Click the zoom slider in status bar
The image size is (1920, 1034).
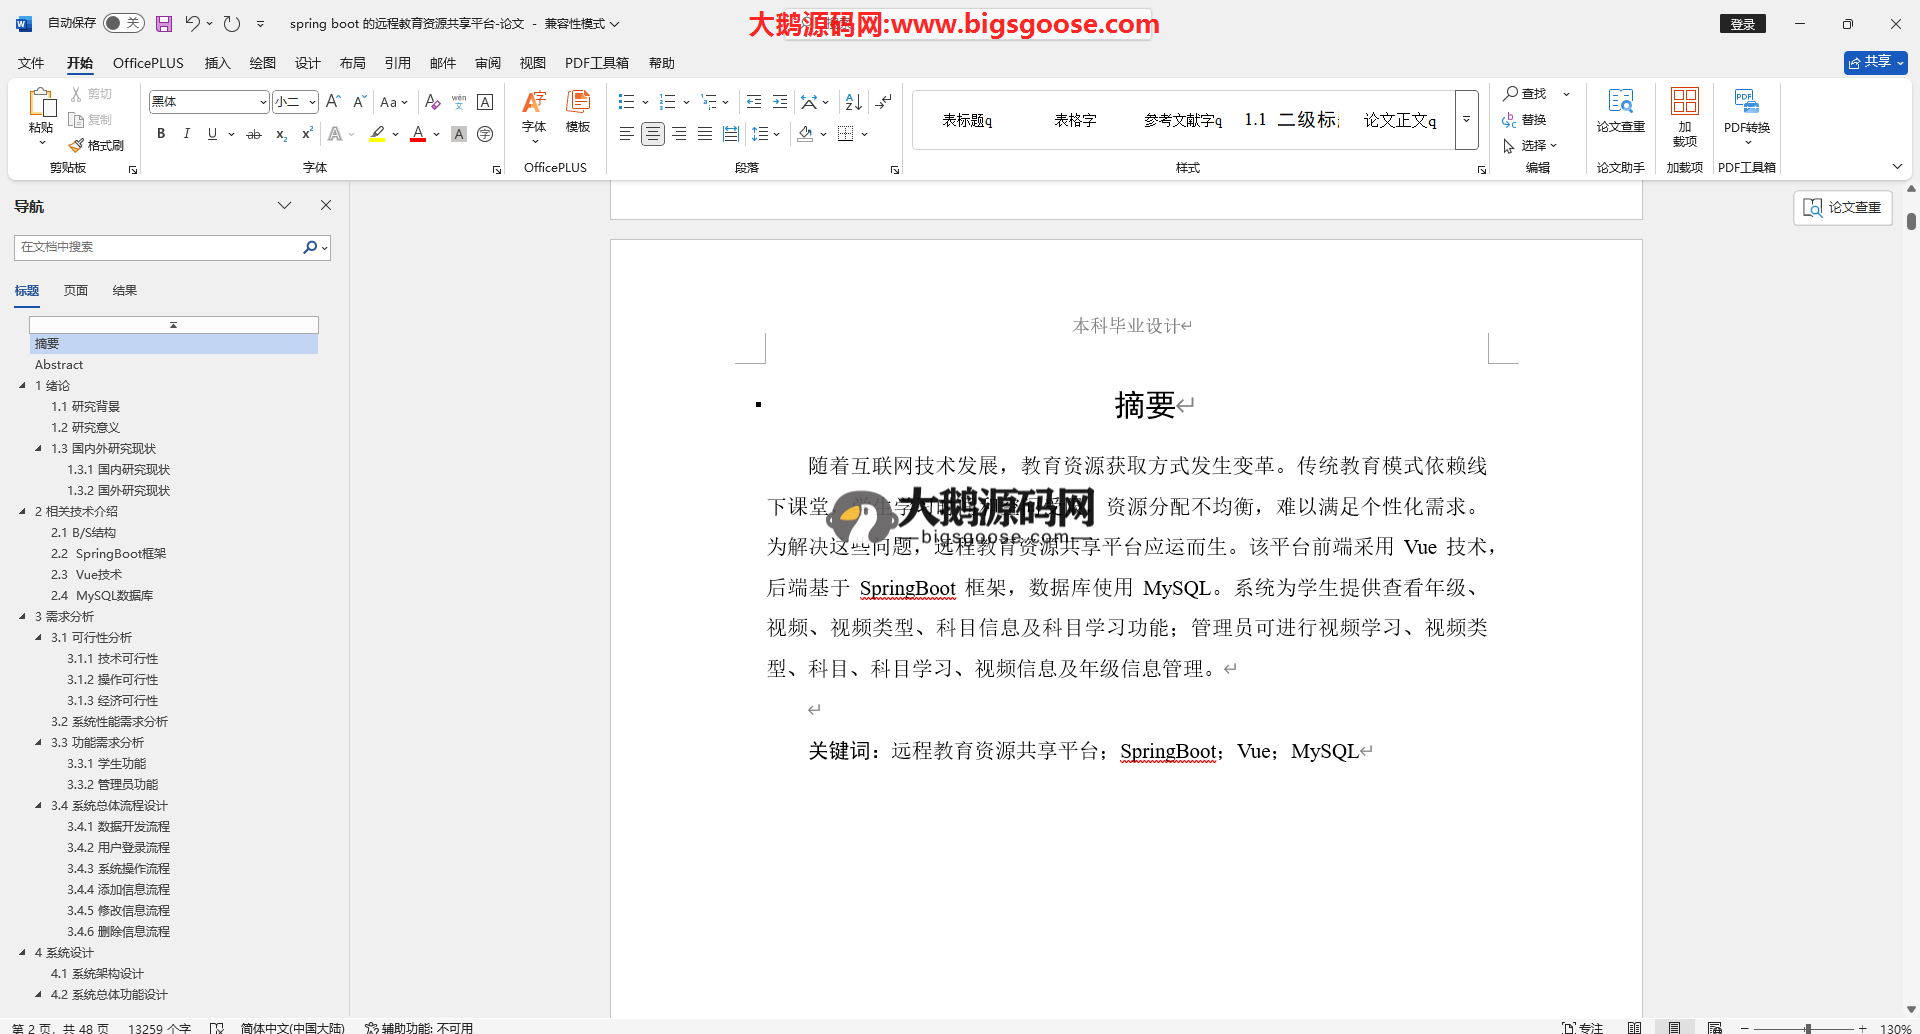click(1807, 1028)
